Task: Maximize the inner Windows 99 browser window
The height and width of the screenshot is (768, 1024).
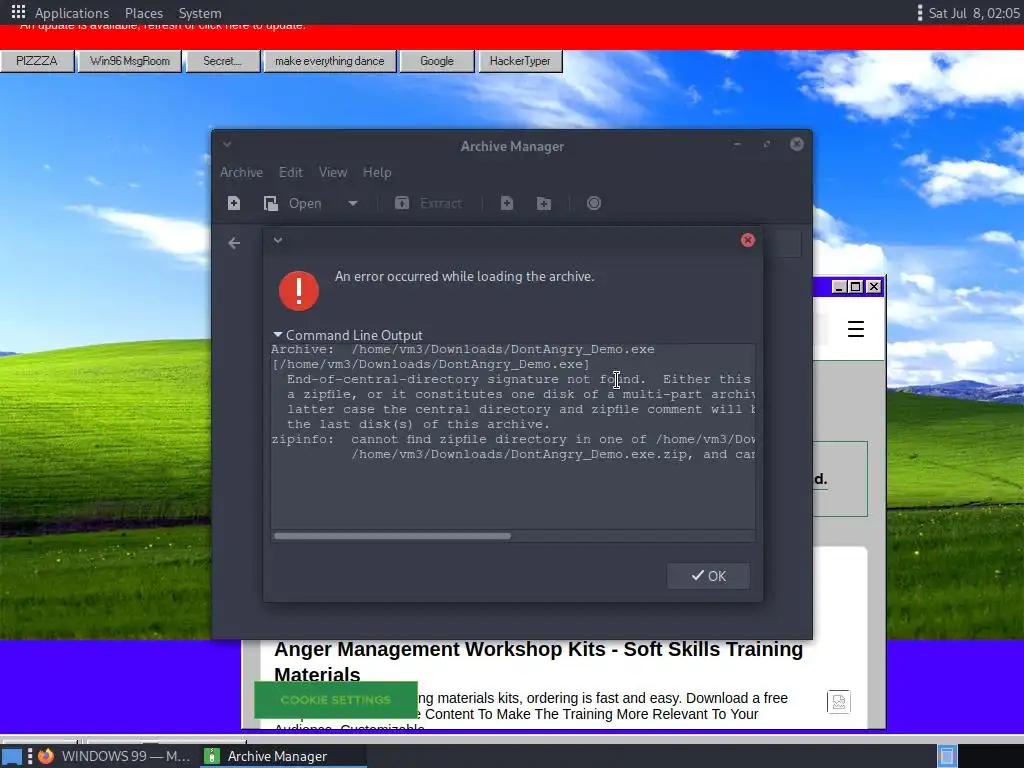Action: pyautogui.click(x=856, y=287)
